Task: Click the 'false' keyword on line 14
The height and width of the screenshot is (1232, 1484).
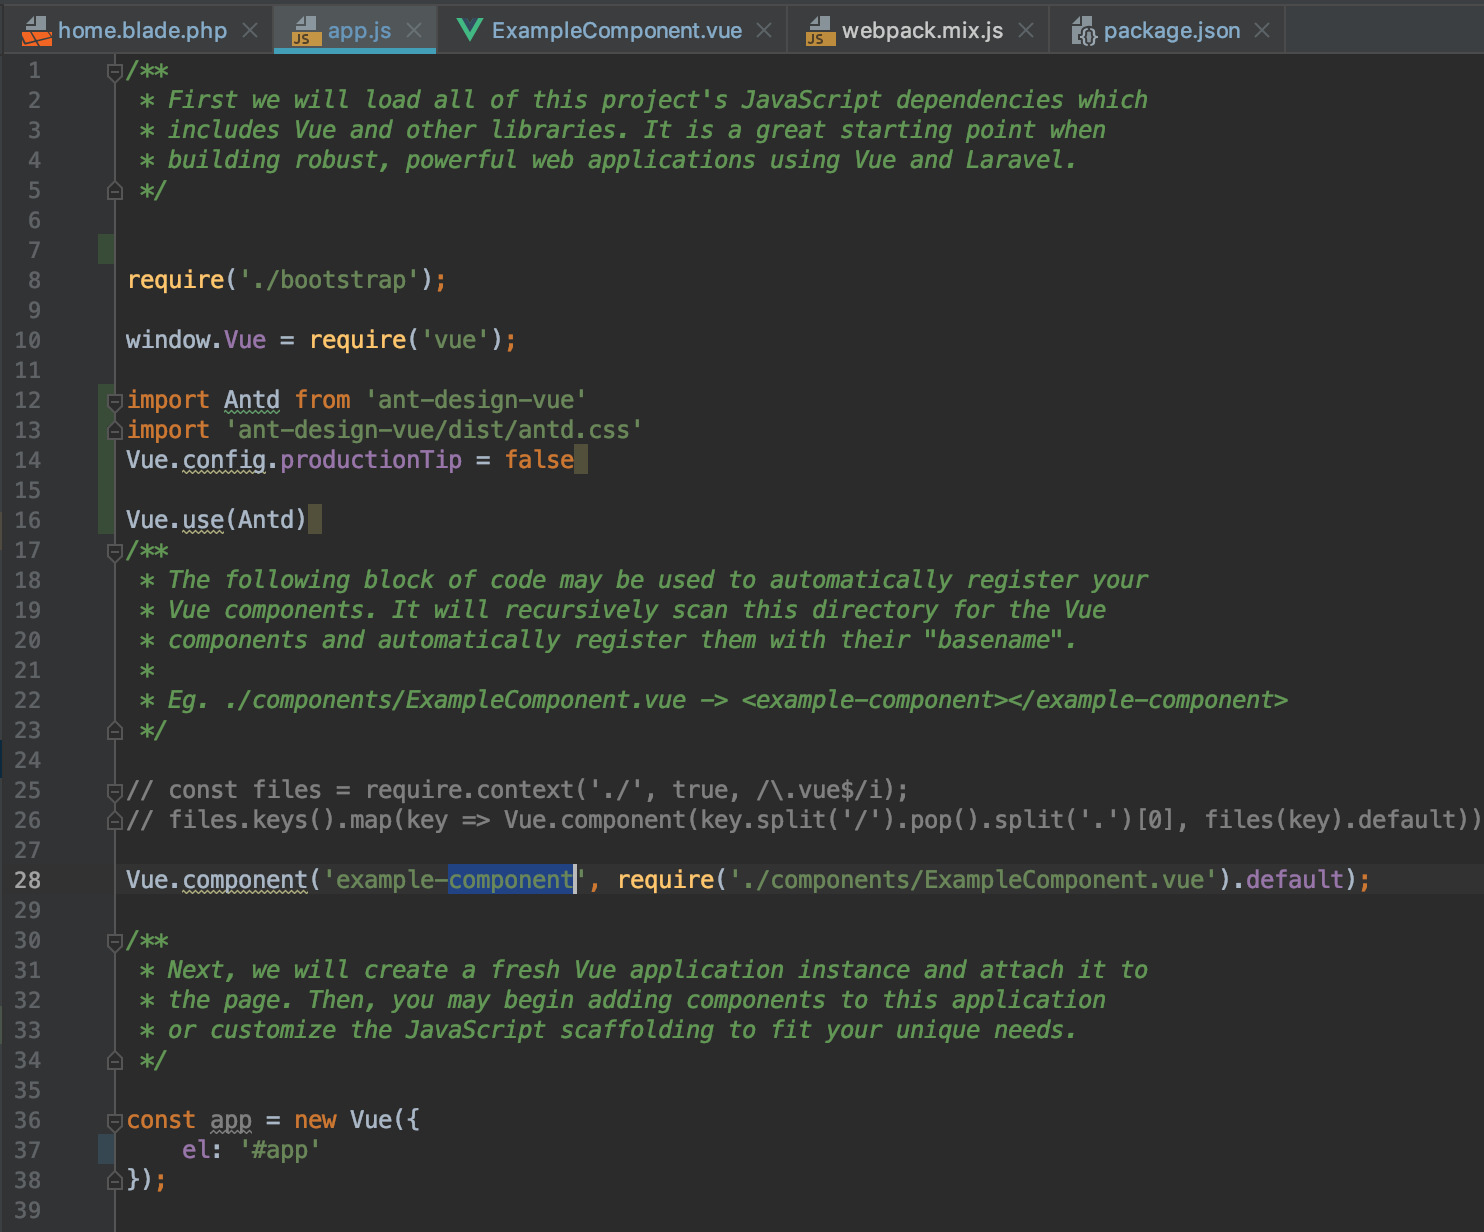Action: (x=539, y=460)
